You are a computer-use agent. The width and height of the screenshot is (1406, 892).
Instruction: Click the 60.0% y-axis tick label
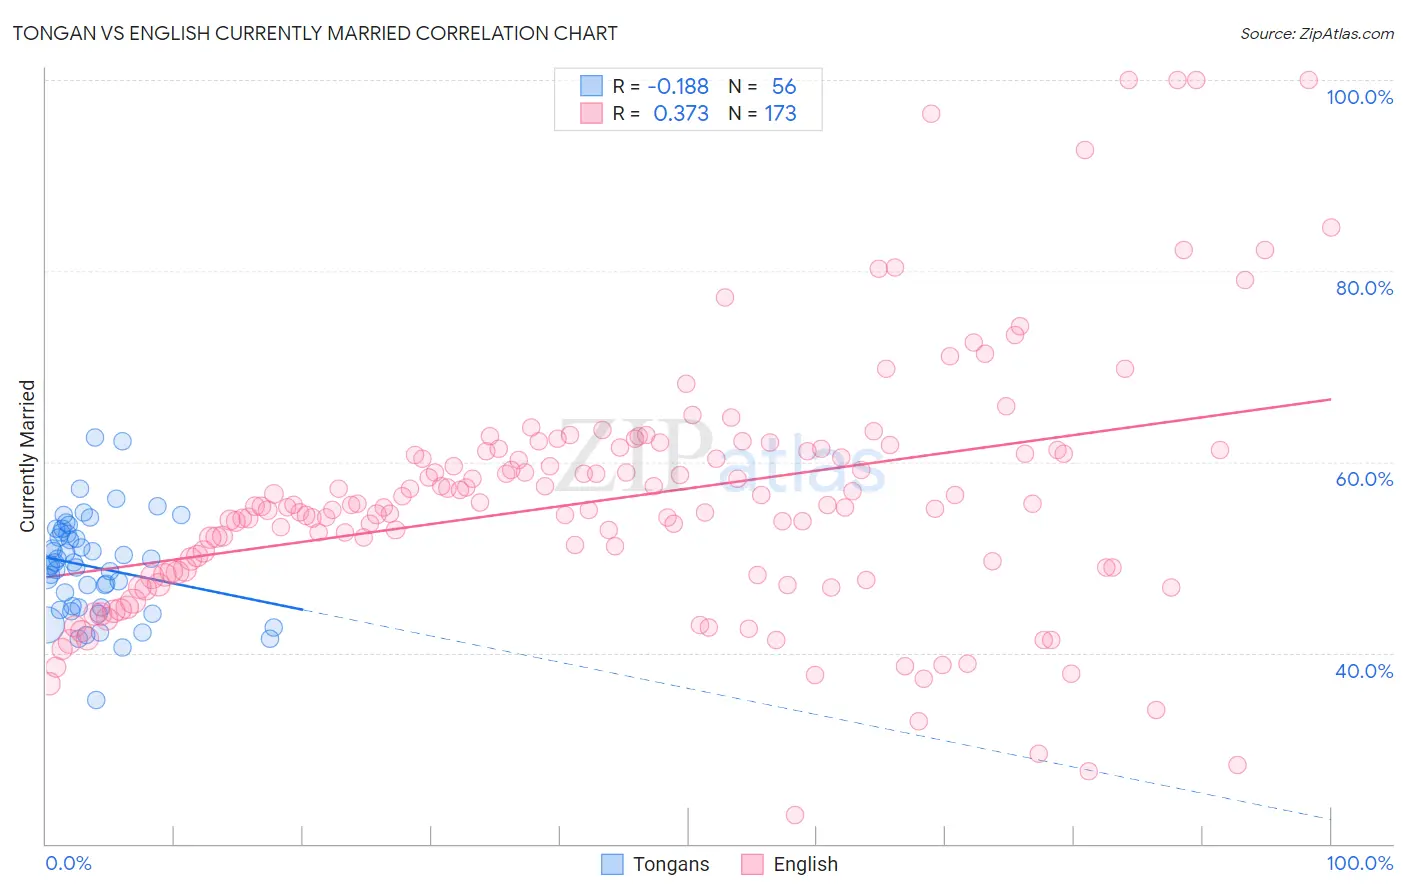1364,479
